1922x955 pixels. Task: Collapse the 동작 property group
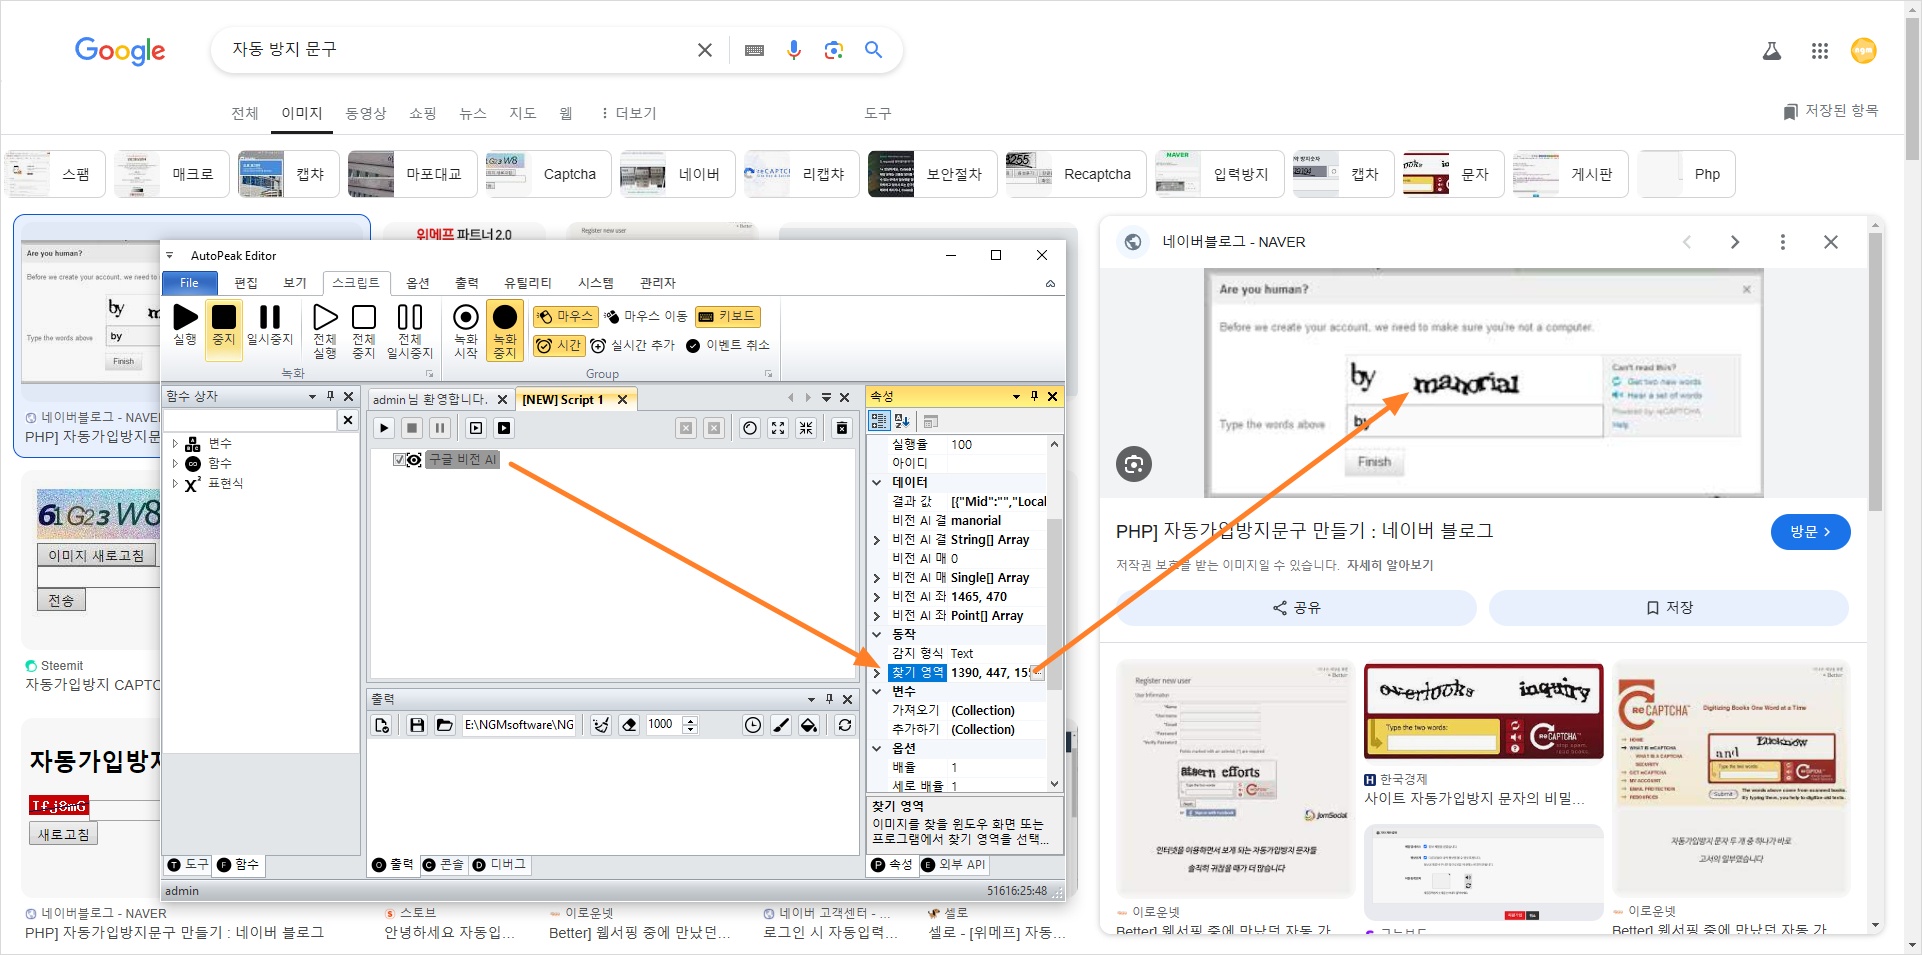[x=877, y=634]
